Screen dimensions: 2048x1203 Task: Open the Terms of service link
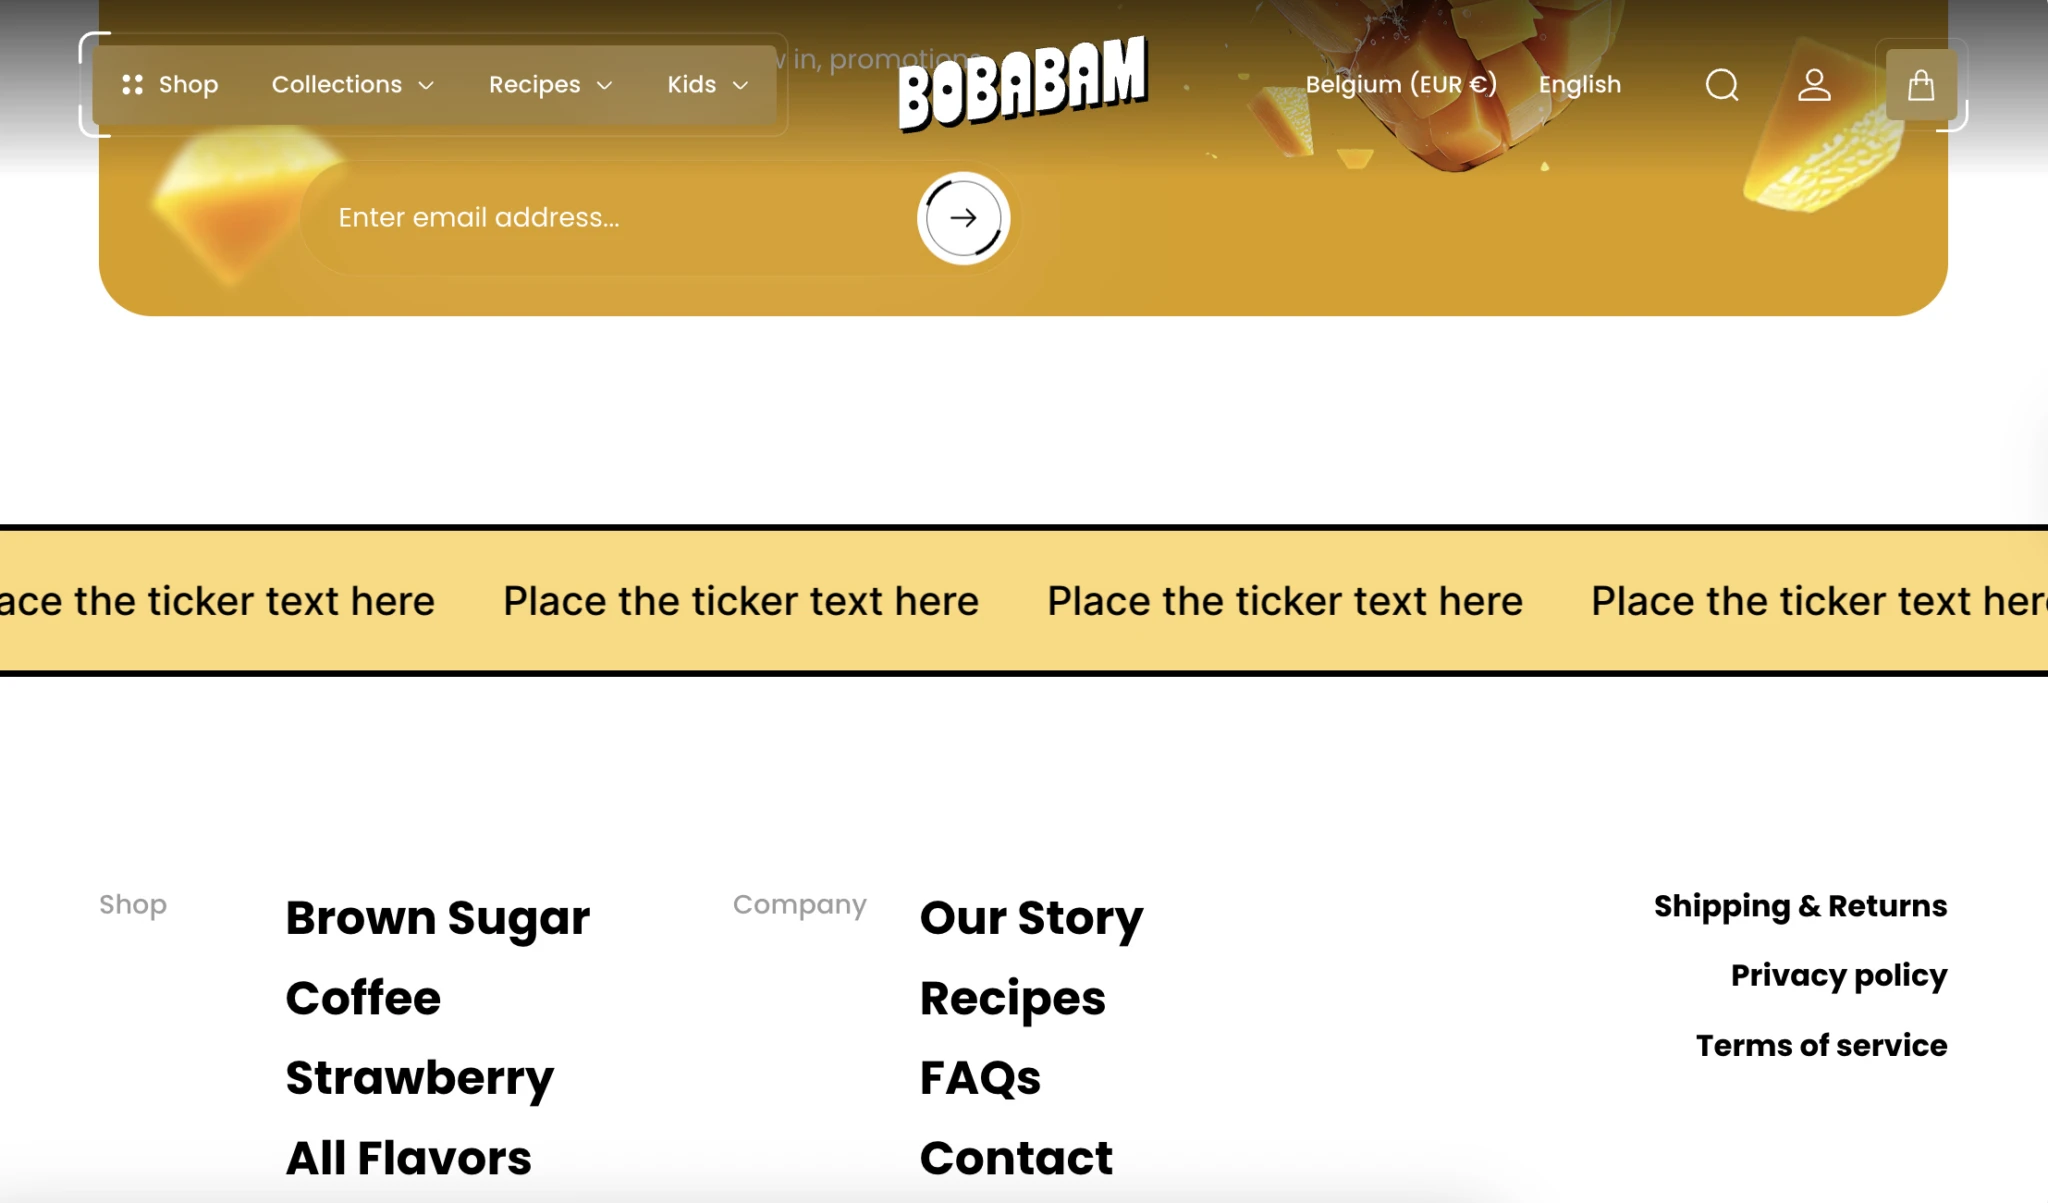click(1821, 1045)
